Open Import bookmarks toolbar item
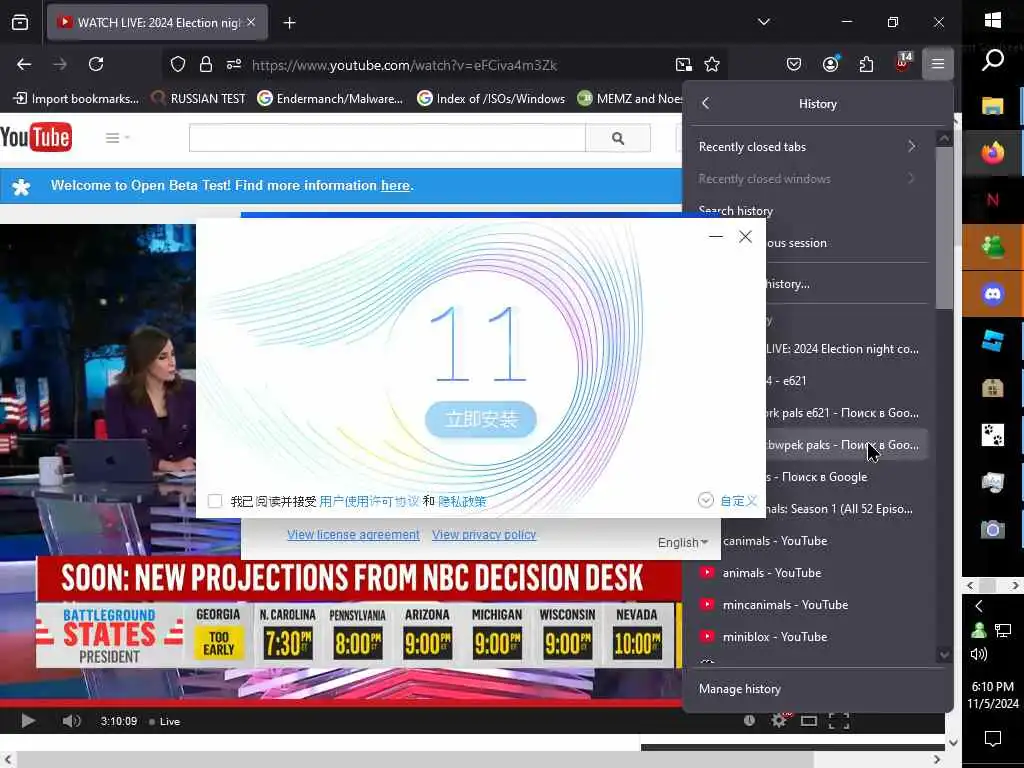 [x=76, y=99]
